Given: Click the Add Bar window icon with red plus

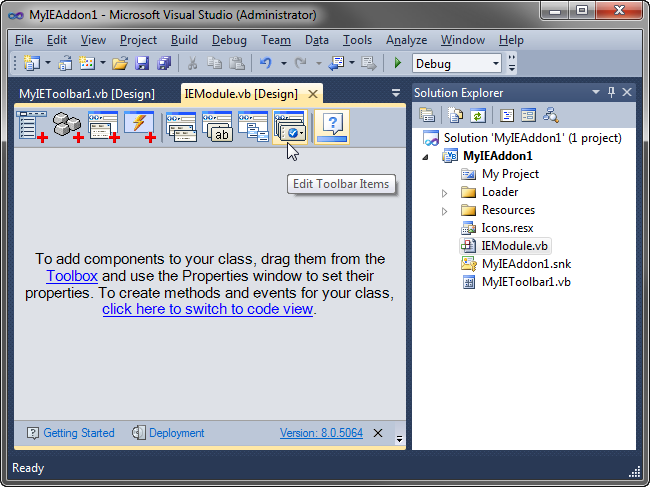Looking at the screenshot, I should 104,127.
